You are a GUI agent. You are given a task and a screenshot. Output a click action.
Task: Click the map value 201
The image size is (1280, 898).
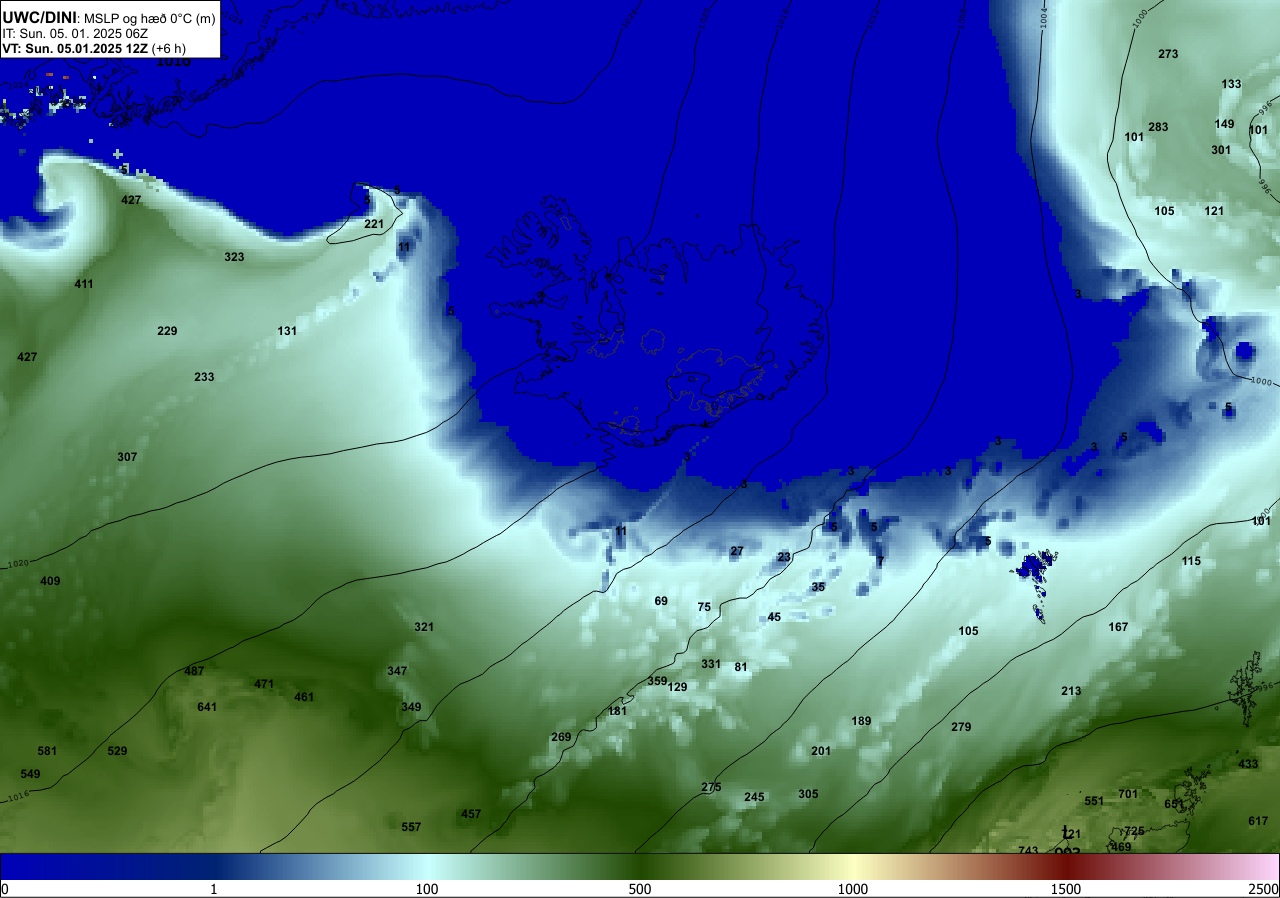[821, 751]
